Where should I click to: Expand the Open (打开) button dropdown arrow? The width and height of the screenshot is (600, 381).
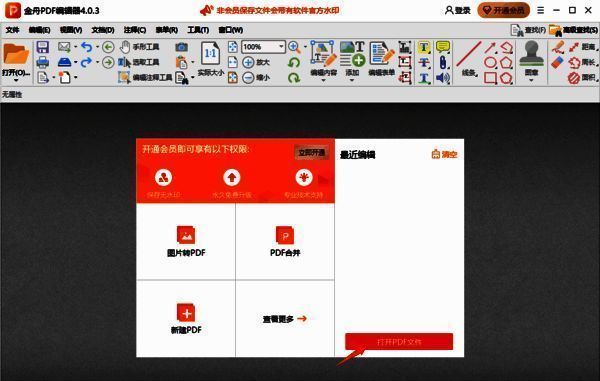16,80
